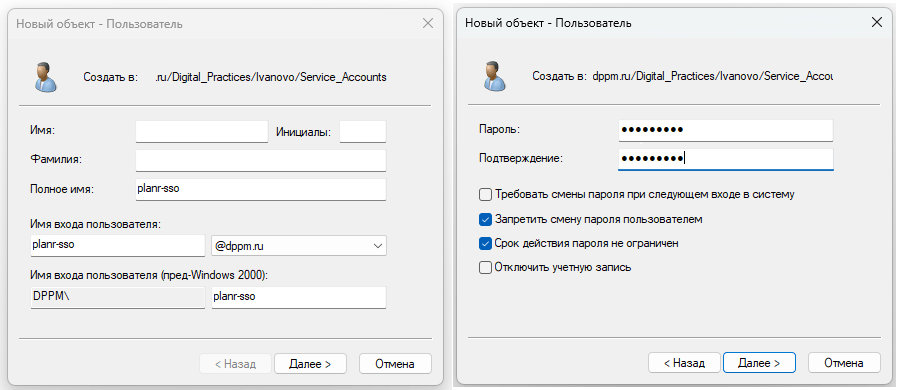Enable require password change at next logon
The height and width of the screenshot is (390, 898).
485,195
